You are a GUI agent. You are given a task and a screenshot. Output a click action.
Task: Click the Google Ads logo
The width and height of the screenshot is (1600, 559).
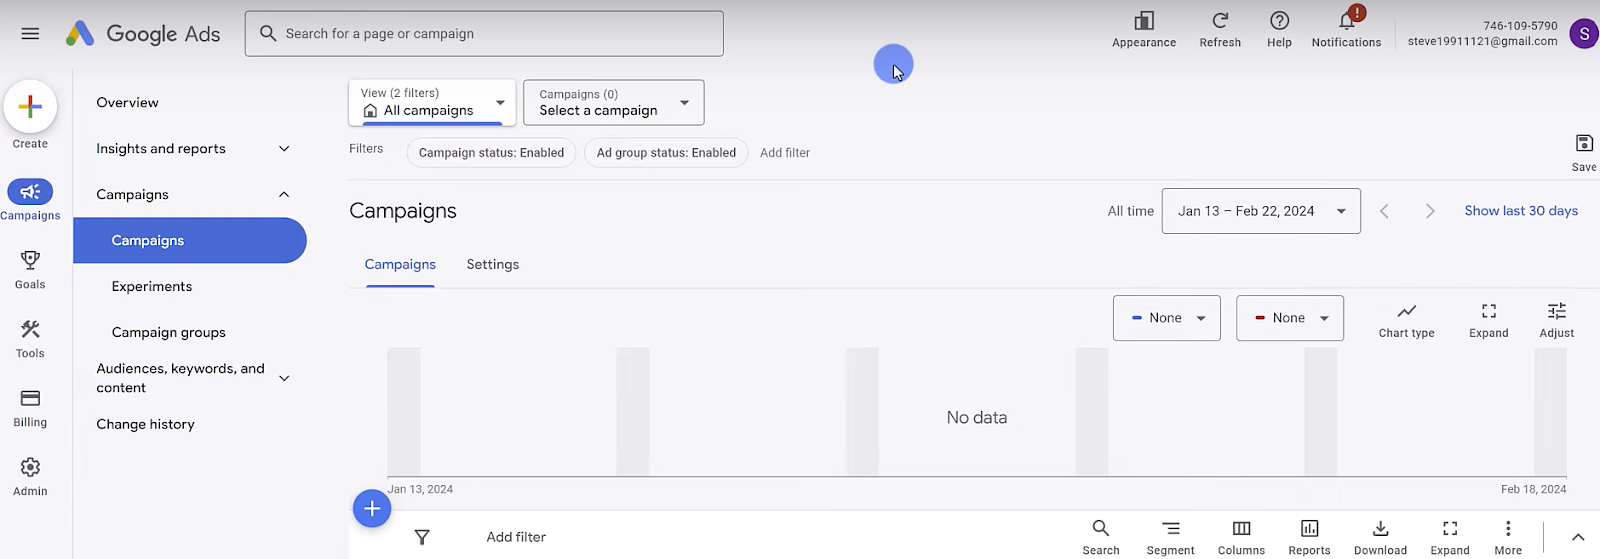[x=143, y=34]
